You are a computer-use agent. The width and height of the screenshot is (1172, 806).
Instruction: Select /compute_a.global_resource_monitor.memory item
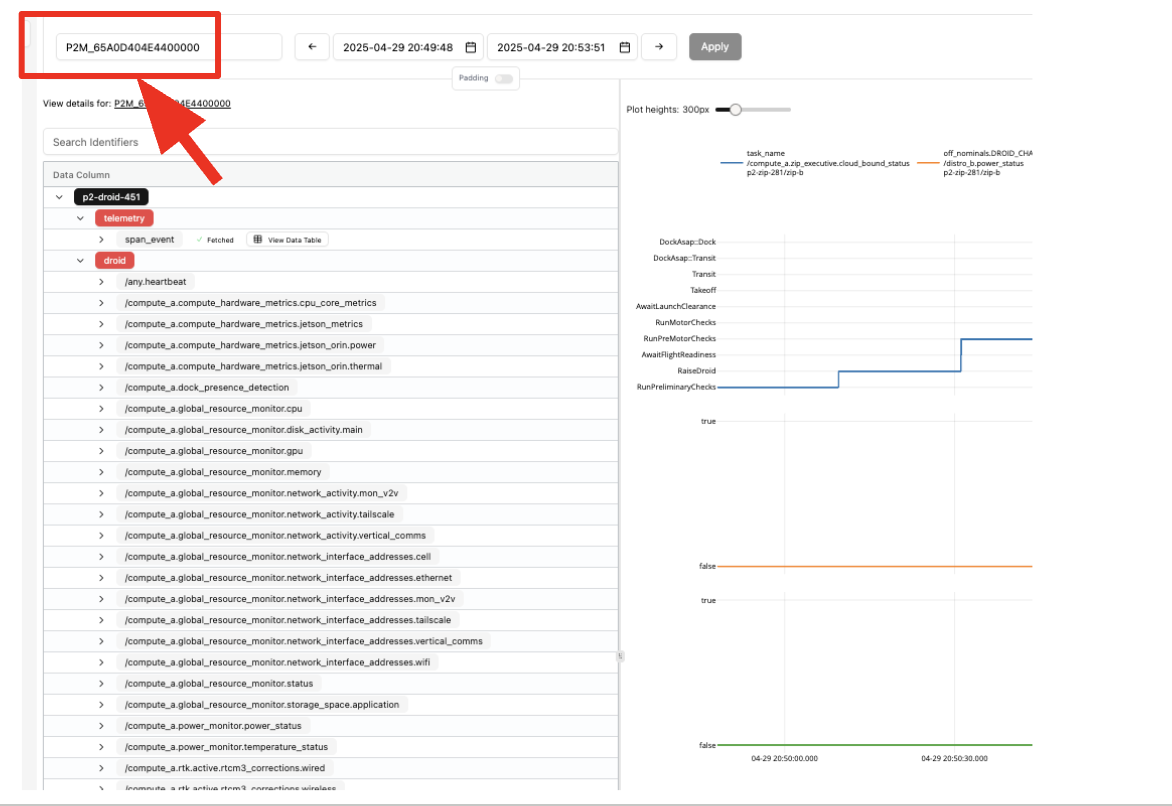tap(223, 473)
